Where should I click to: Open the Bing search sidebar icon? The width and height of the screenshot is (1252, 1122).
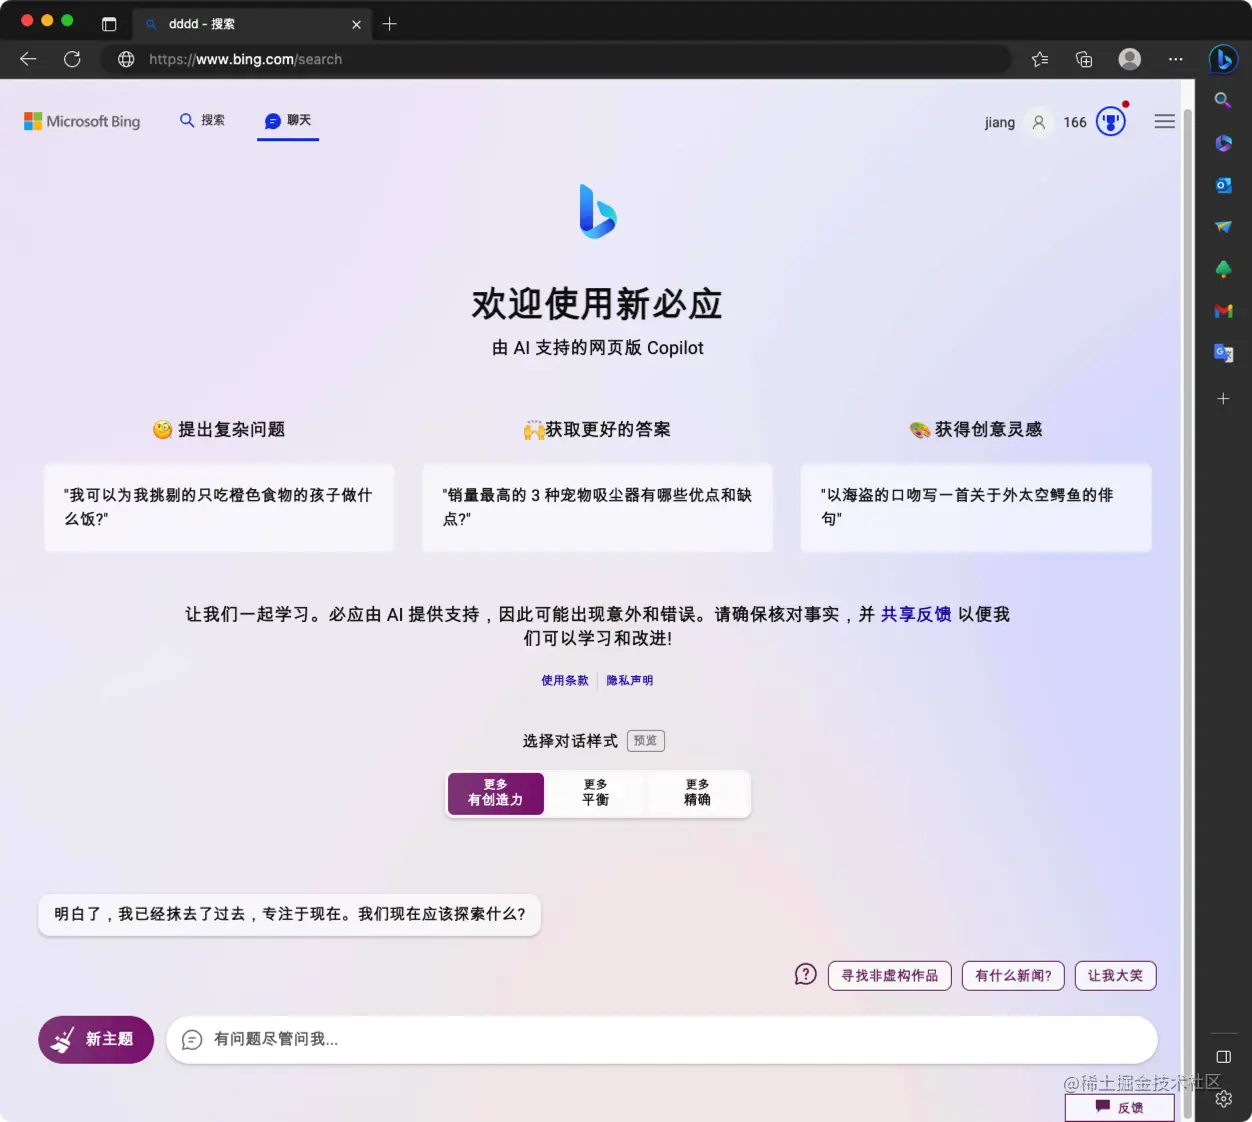pos(1223,100)
